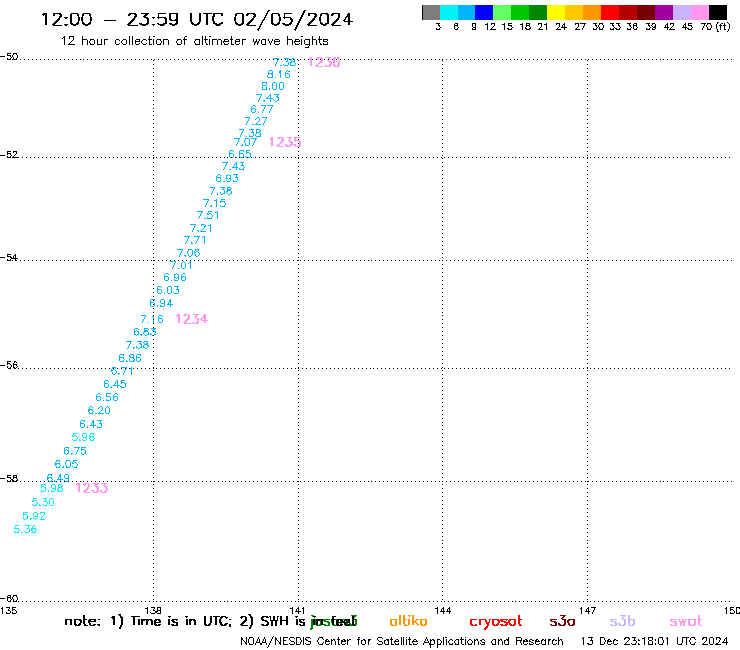This screenshot has width=740, height=650.
Task: Click the wave height value '7.07'
Action: coord(245,142)
